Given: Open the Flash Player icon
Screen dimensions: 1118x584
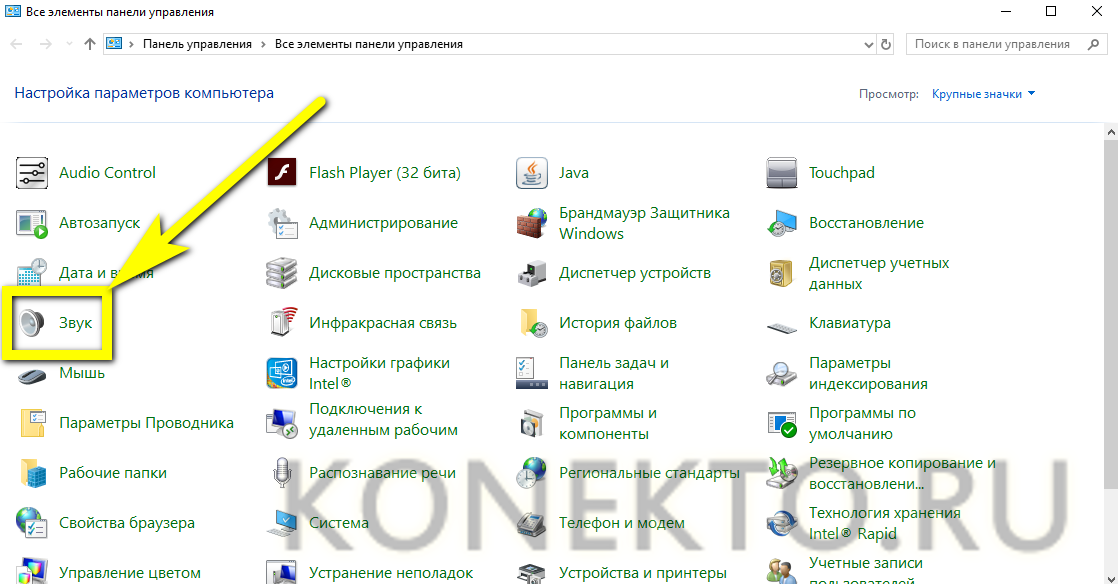Looking at the screenshot, I should point(282,173).
